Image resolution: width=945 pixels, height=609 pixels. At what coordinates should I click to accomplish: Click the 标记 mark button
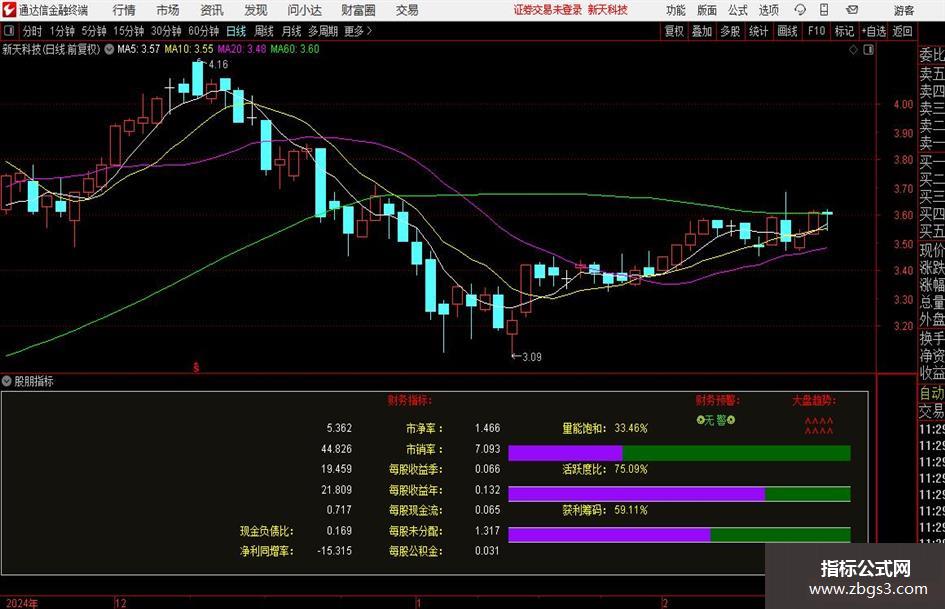click(844, 31)
